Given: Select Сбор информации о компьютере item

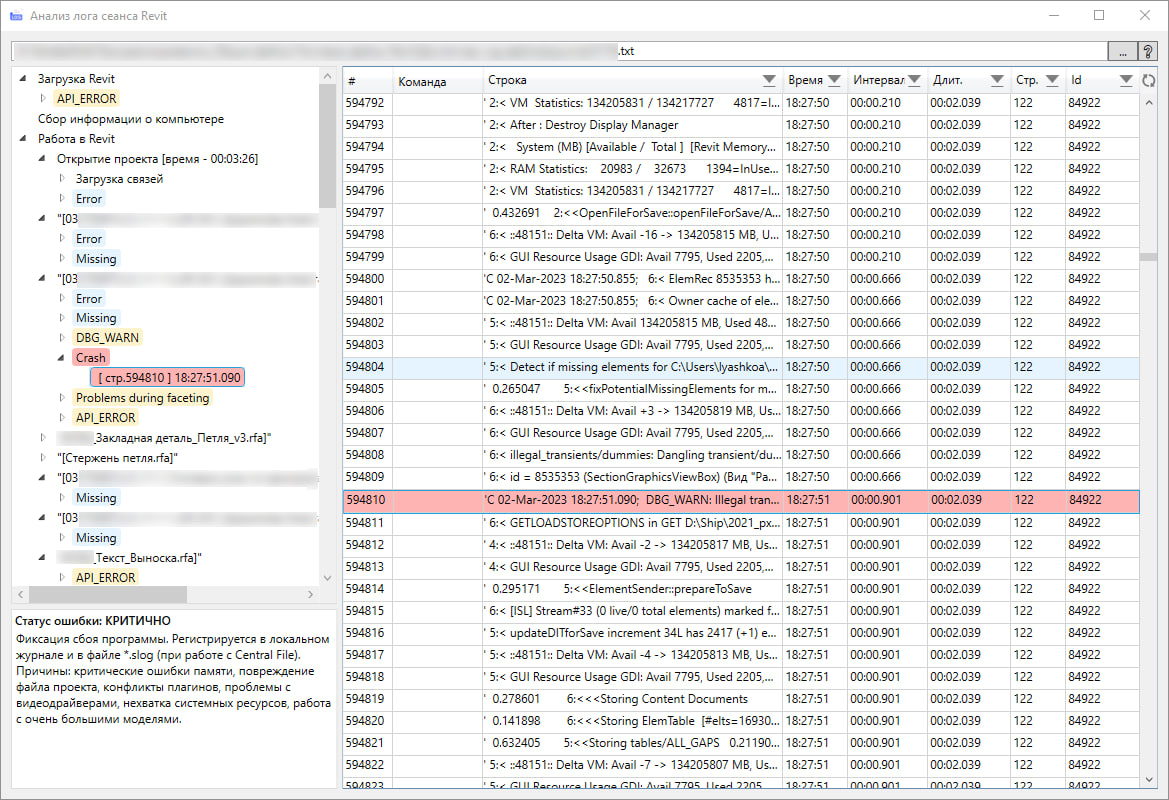Looking at the screenshot, I should click(130, 119).
